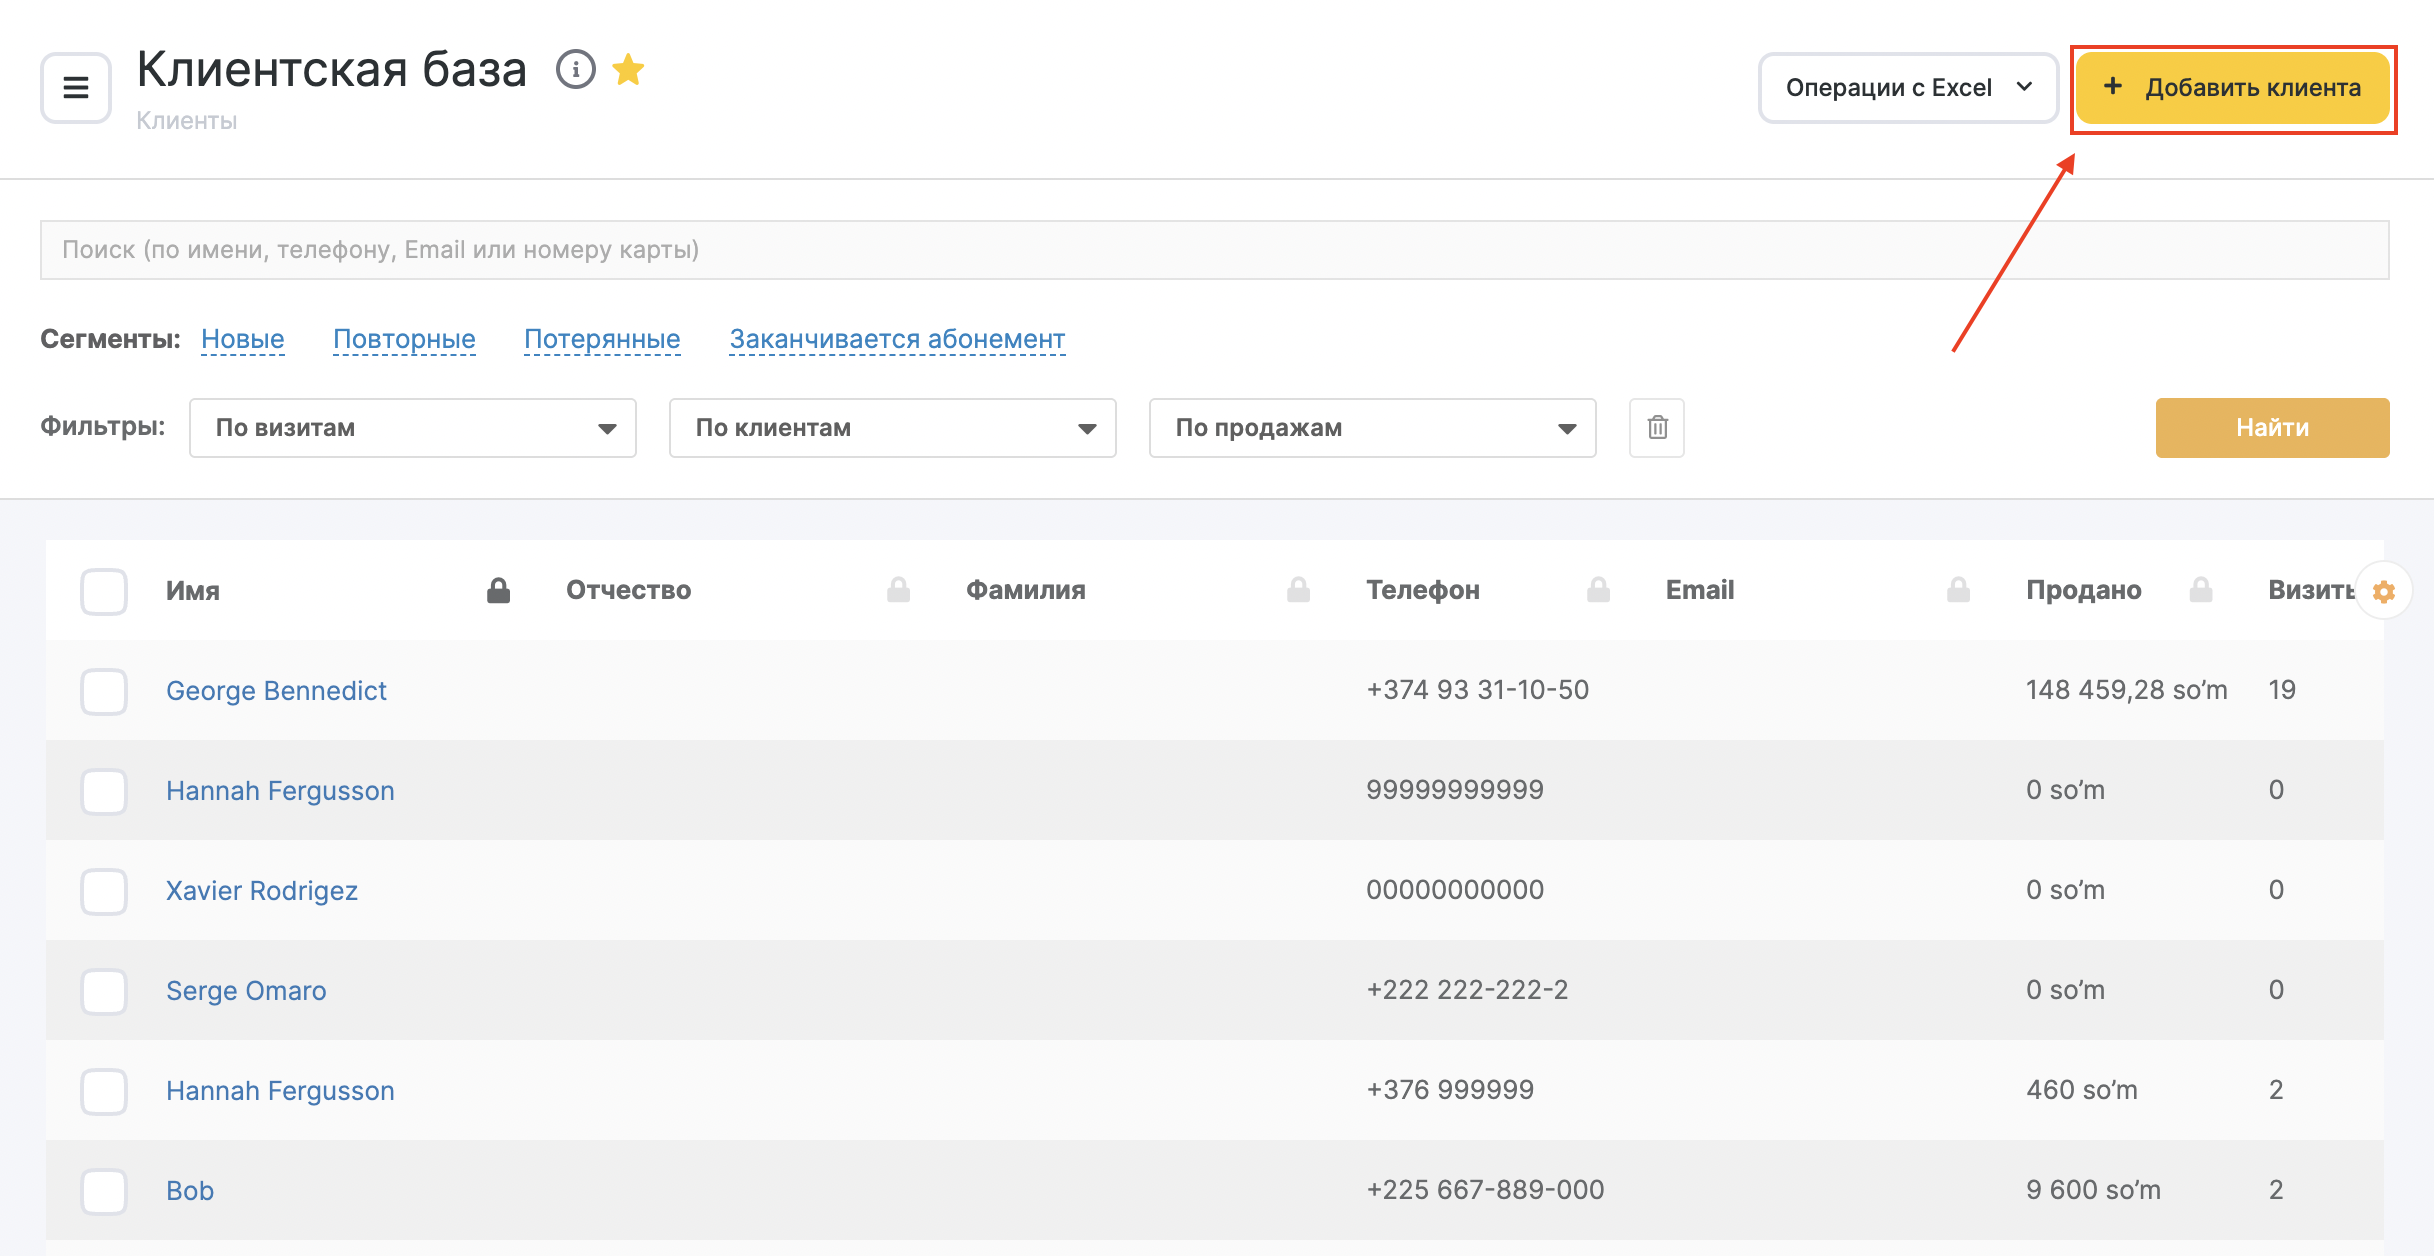Image resolution: width=2434 pixels, height=1256 pixels.
Task: Open the По клиентам filter dropdown
Action: click(x=892, y=428)
